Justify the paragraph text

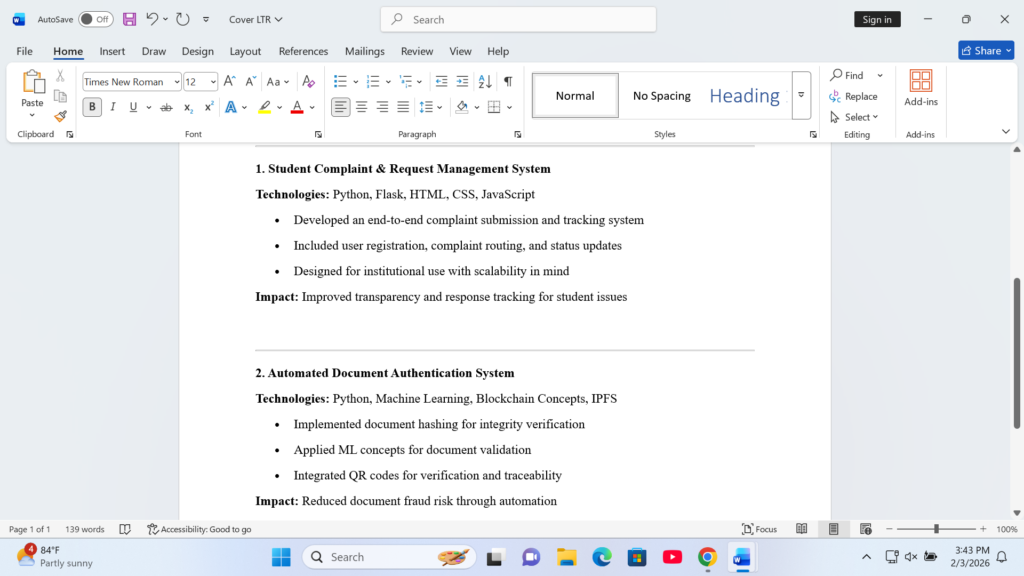[x=403, y=107]
